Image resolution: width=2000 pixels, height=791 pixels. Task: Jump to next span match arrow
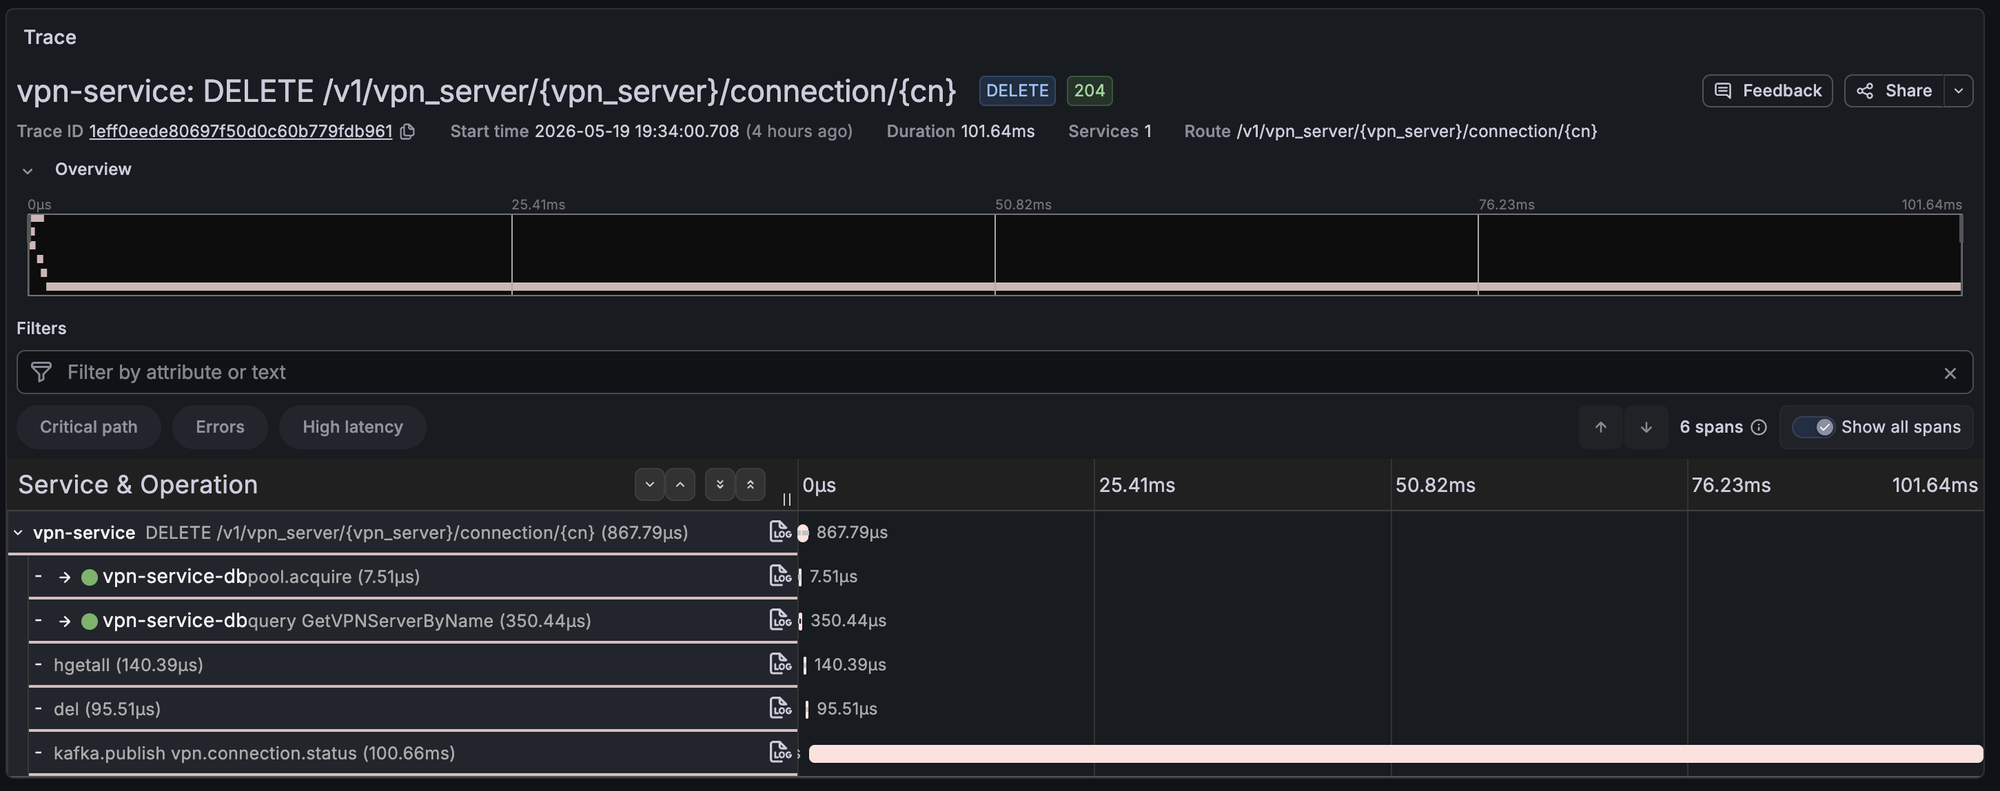1646,427
